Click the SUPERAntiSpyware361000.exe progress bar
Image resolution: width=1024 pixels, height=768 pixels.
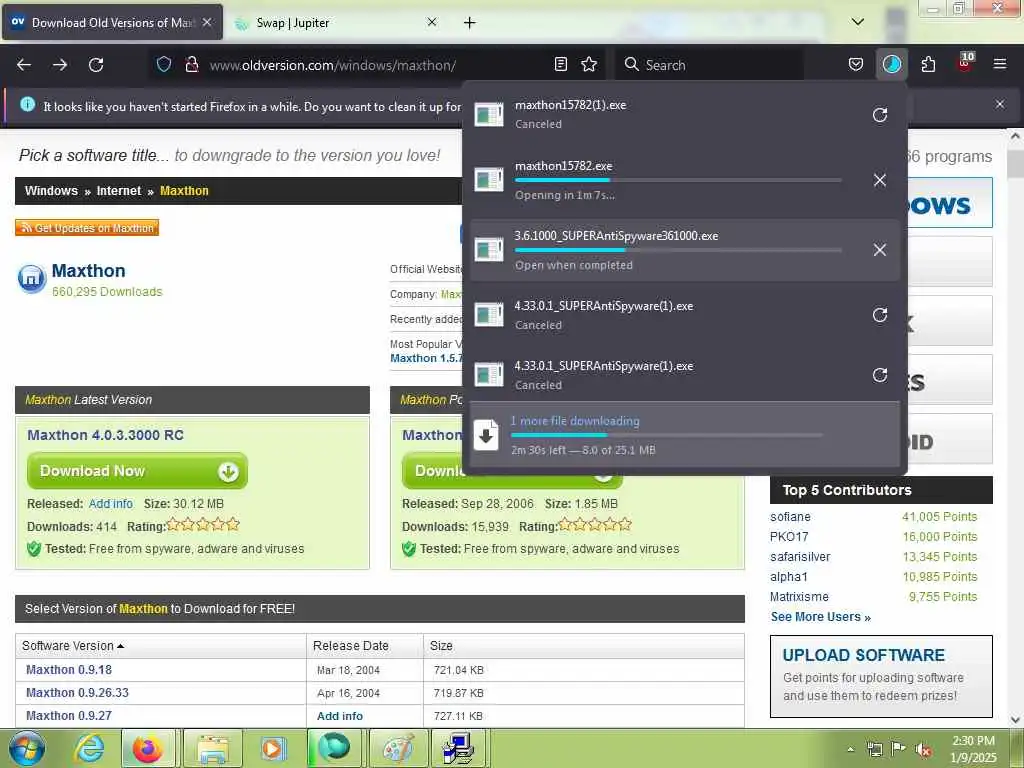point(678,250)
